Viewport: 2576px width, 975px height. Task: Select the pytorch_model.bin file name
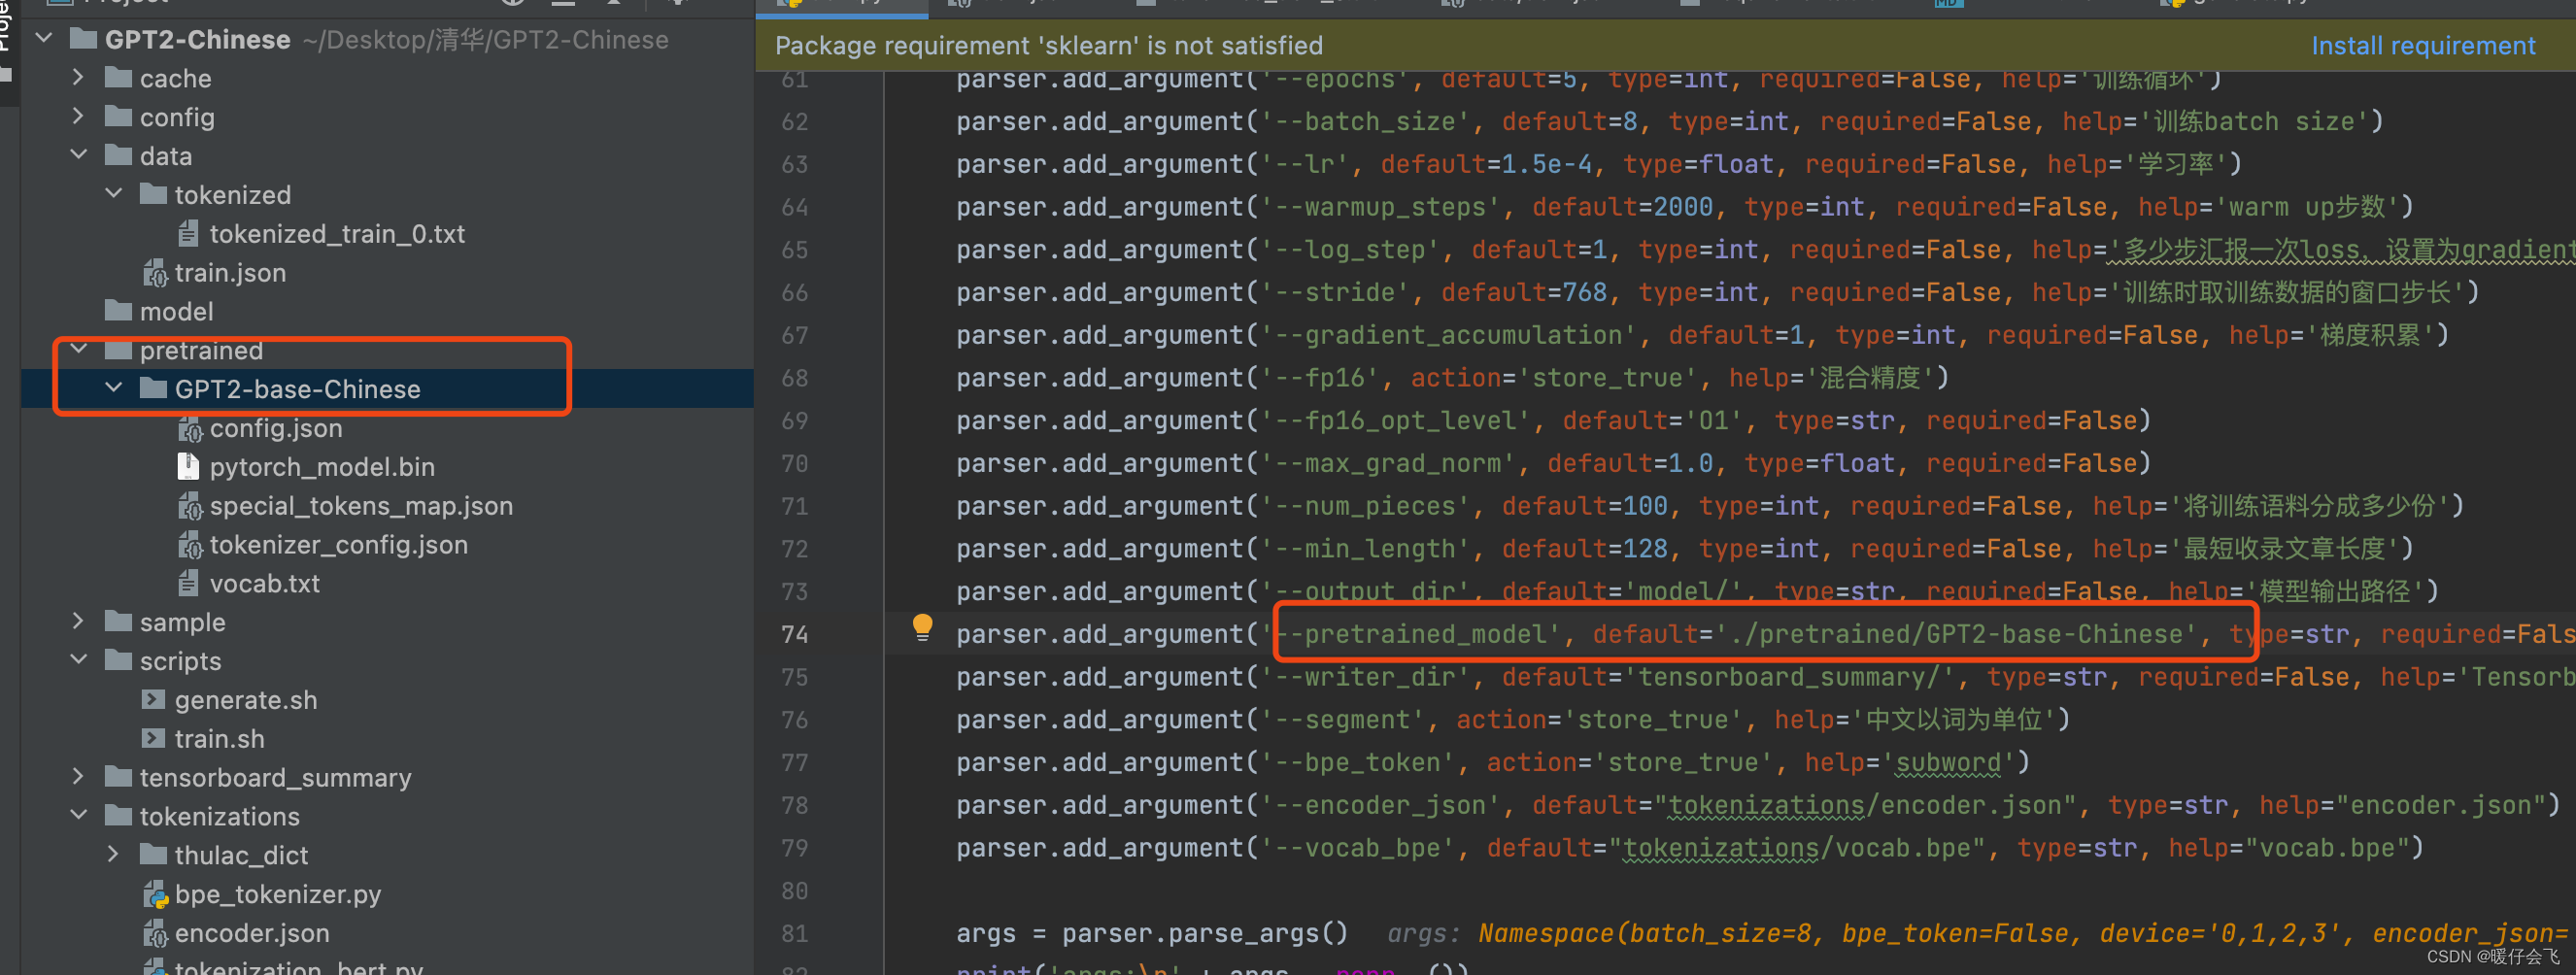tap(322, 467)
